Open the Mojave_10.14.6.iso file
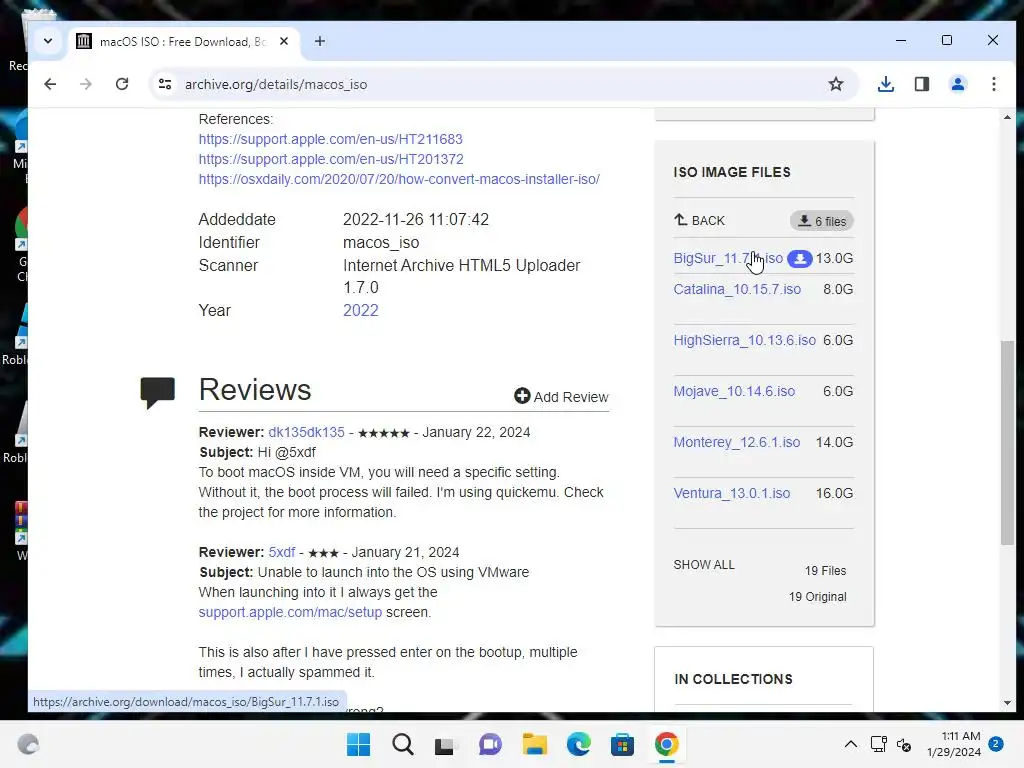The image size is (1024, 768). point(734,391)
